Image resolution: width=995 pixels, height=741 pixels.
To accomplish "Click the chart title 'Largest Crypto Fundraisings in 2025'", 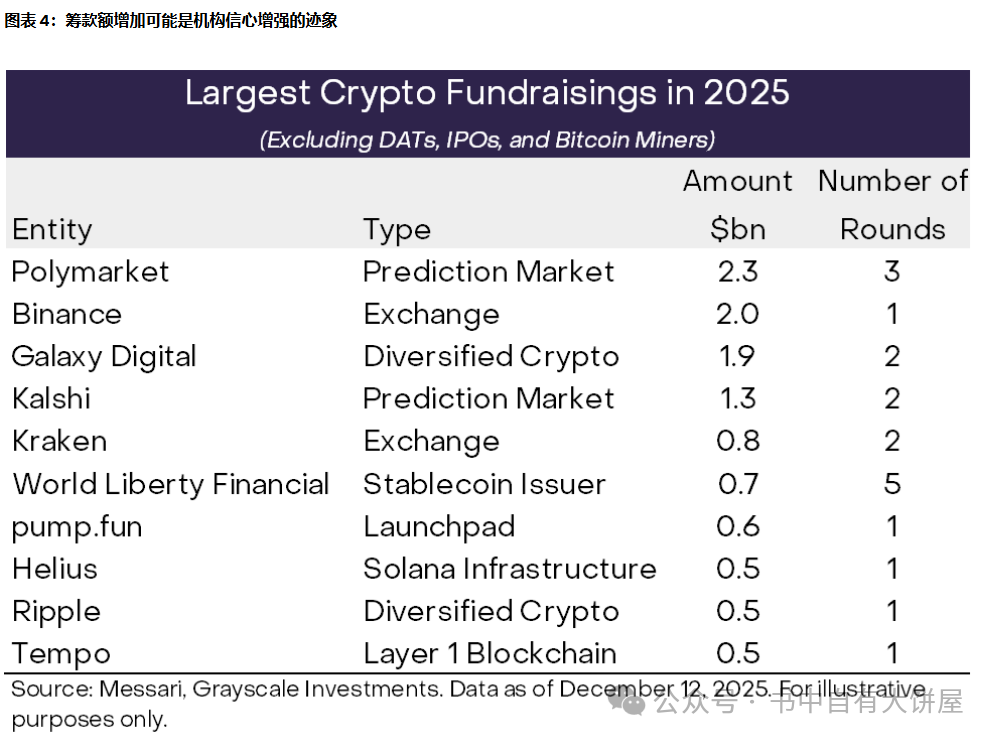I will click(487, 93).
